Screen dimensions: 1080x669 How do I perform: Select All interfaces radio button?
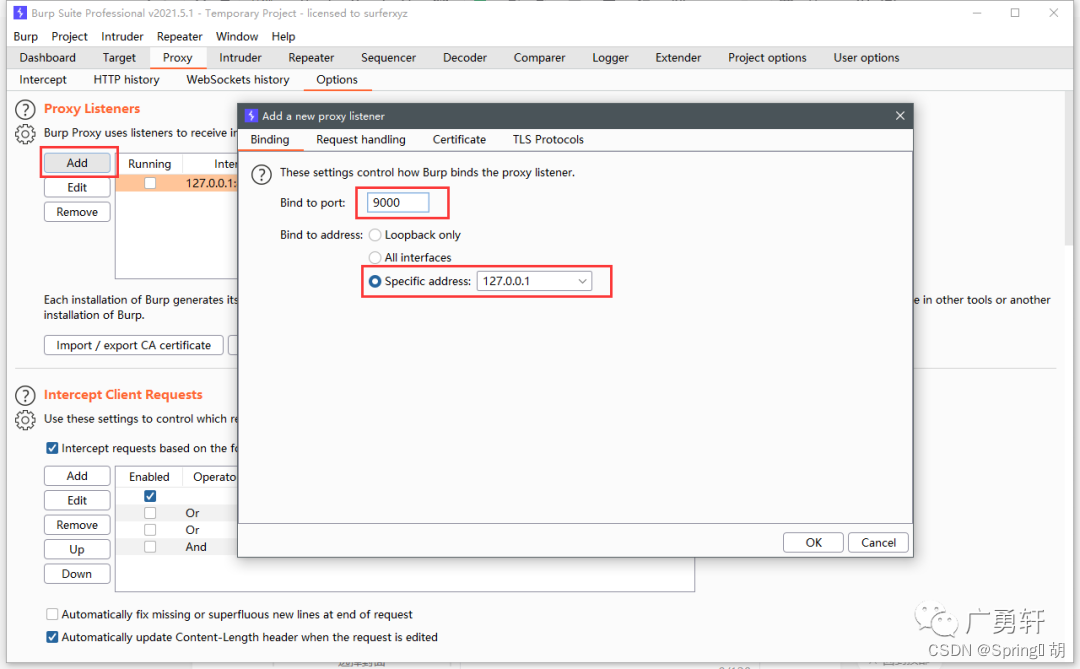[375, 258]
